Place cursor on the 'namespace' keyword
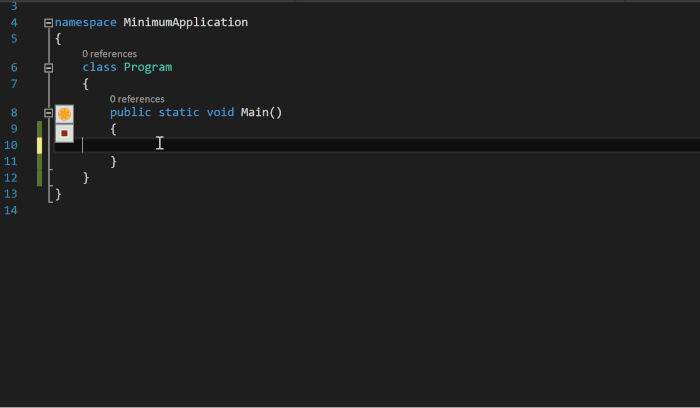Viewport: 700px width, 408px height. tap(86, 22)
